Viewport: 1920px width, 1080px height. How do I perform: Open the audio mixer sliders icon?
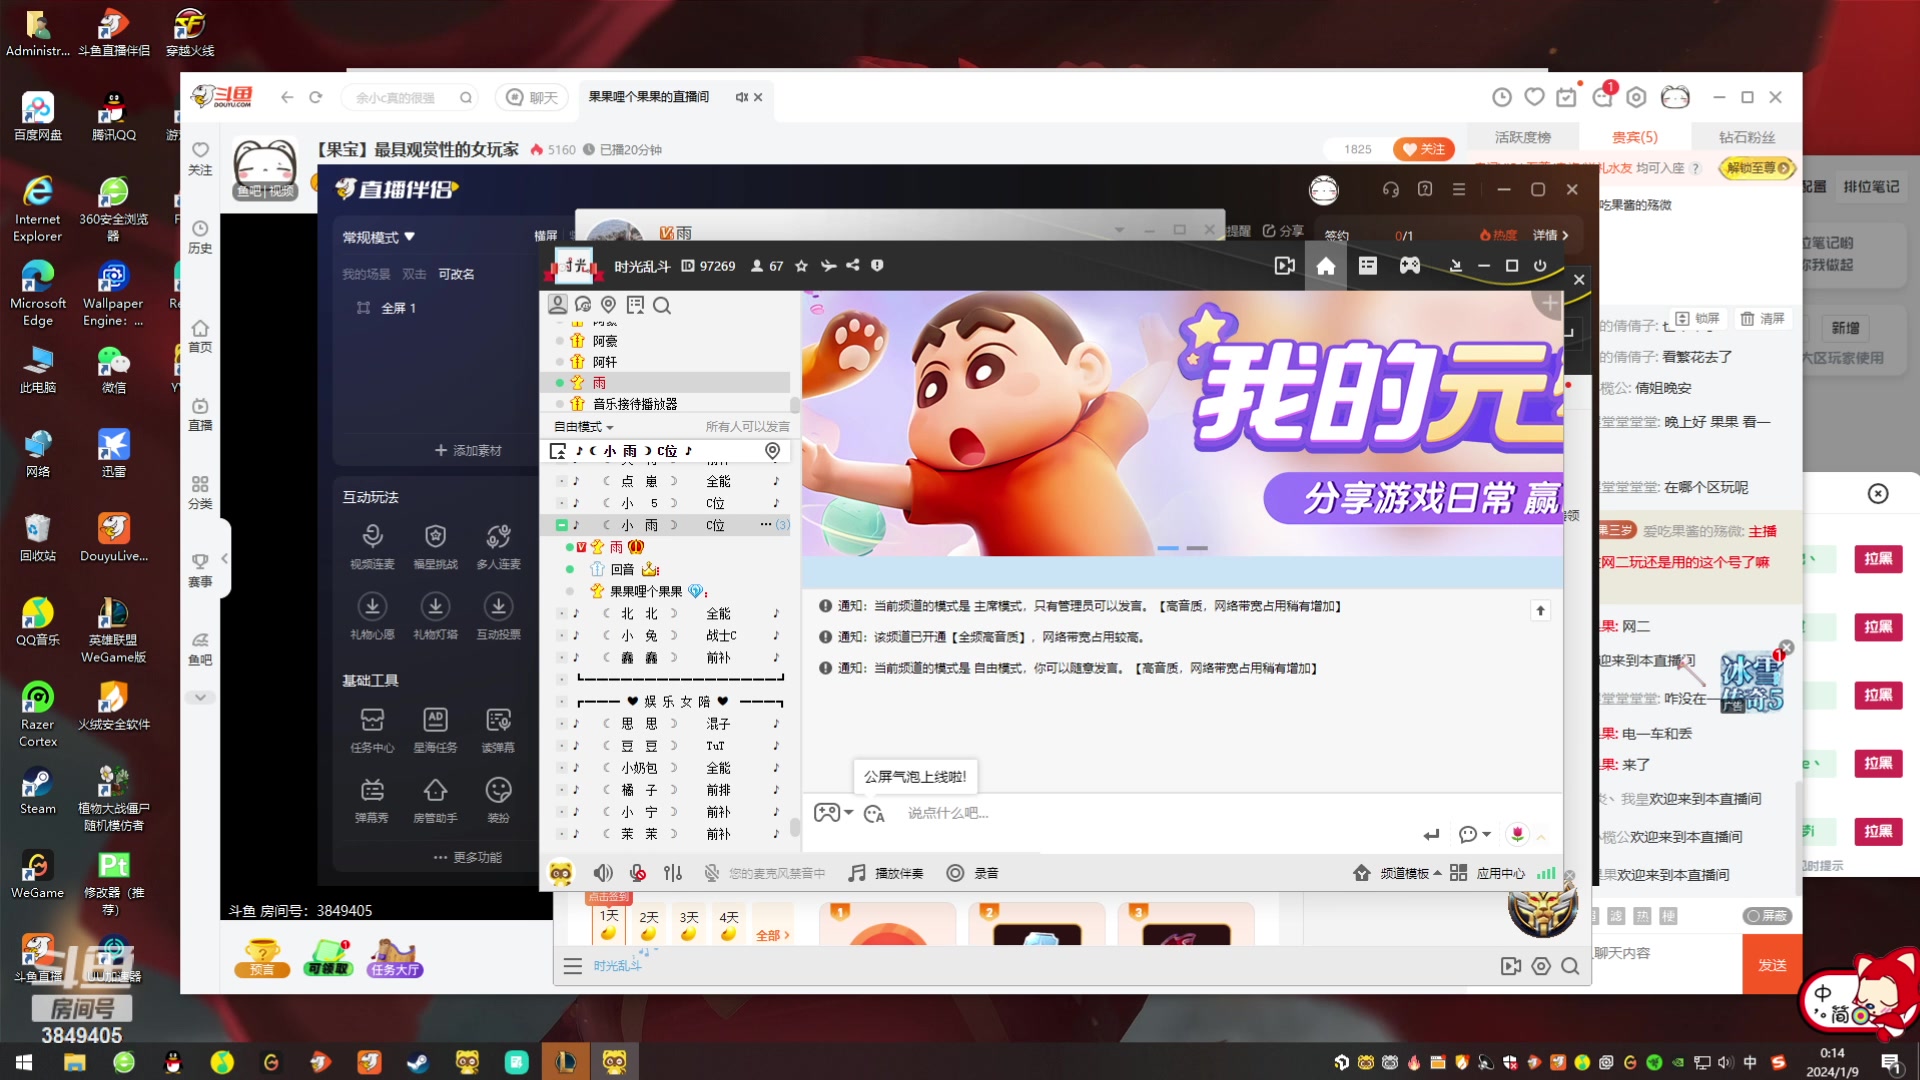pos(673,873)
